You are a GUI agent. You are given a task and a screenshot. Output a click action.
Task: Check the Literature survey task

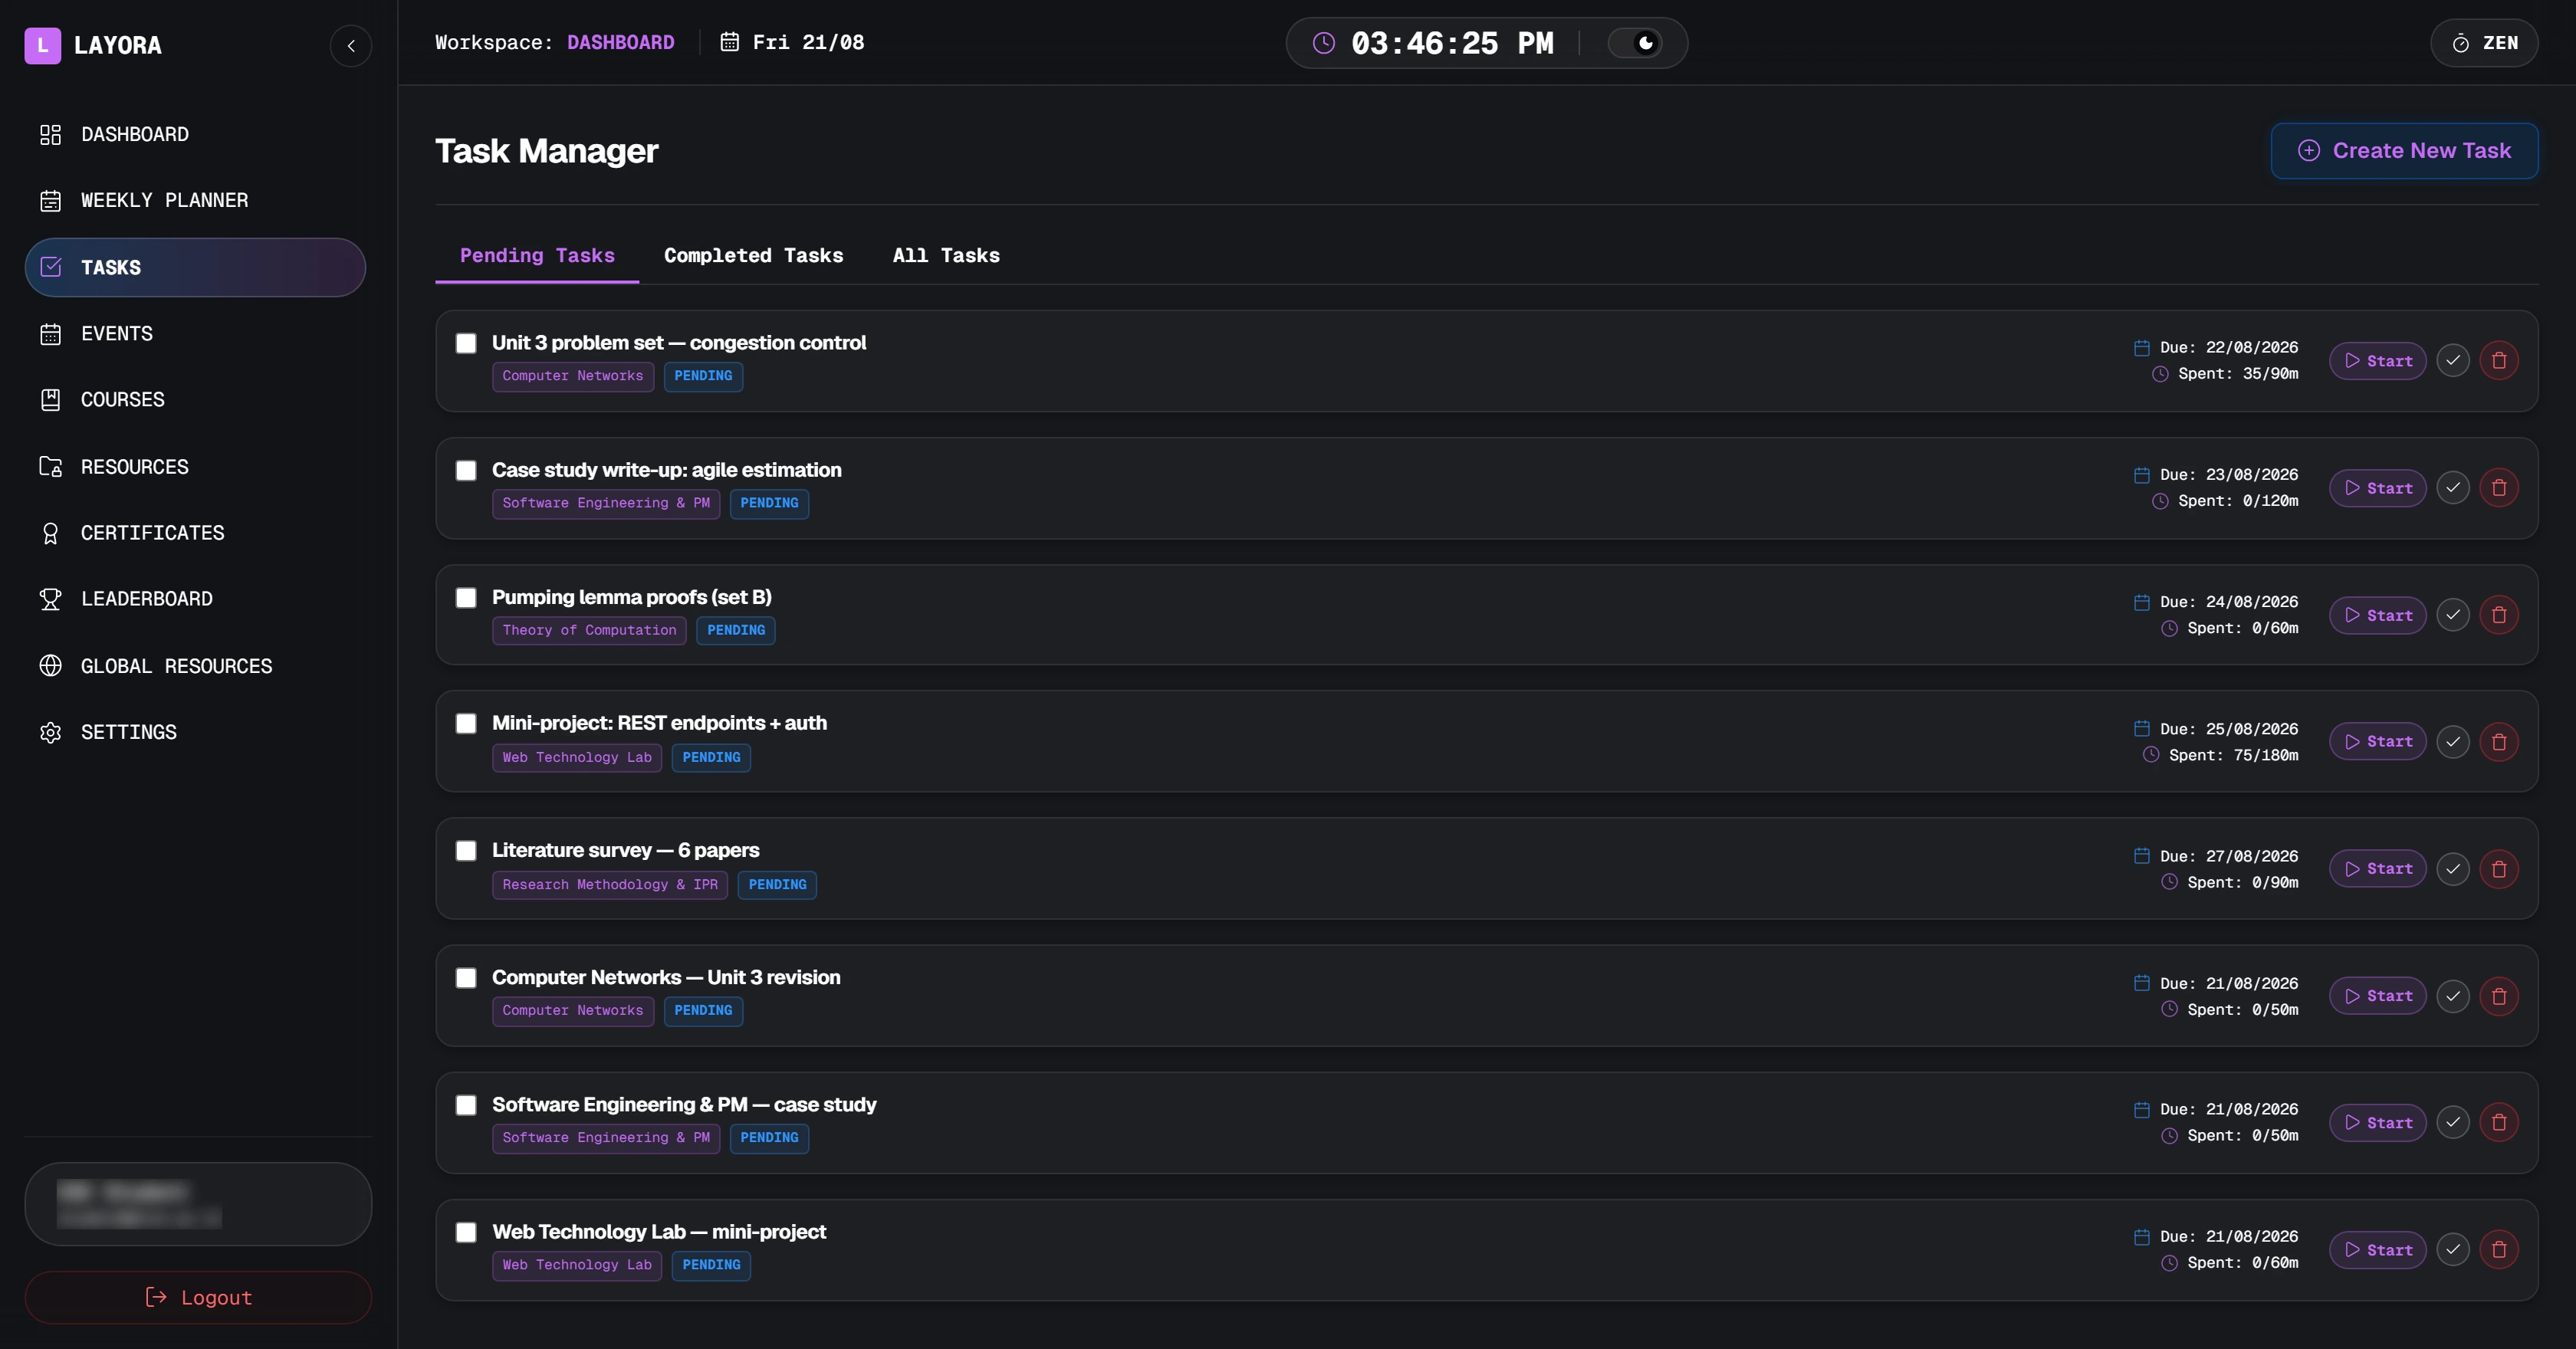[466, 850]
